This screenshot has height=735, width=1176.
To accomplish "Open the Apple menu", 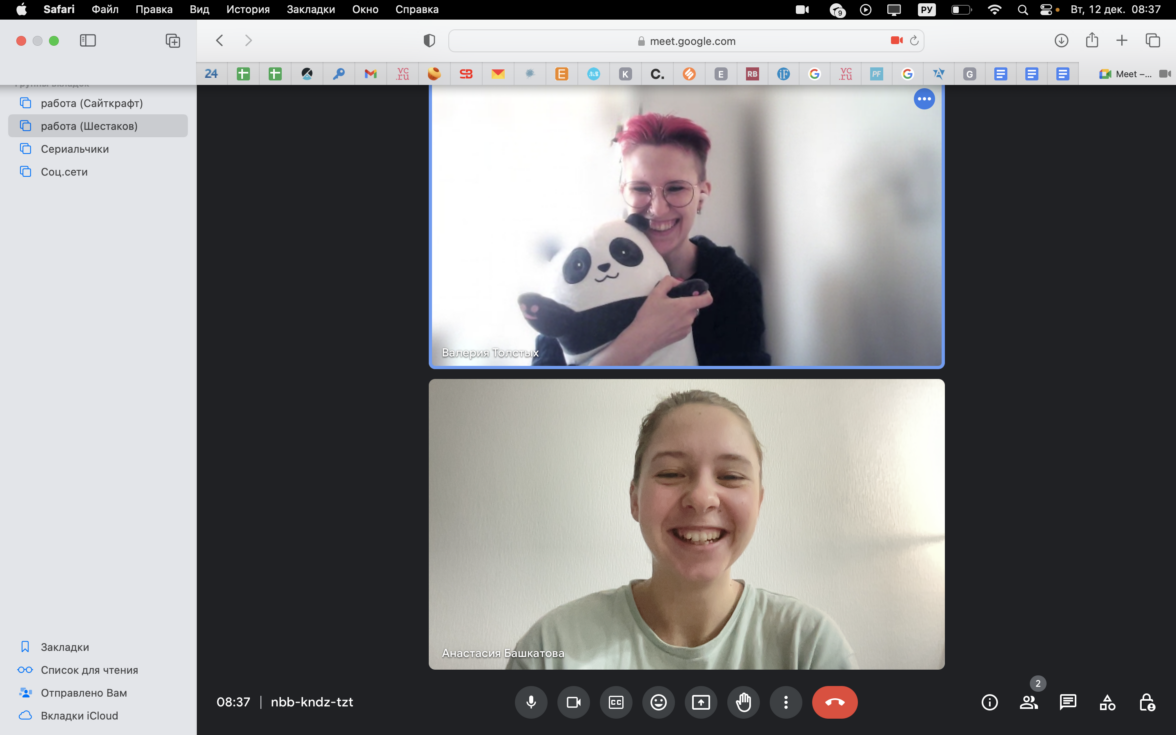I will point(21,9).
